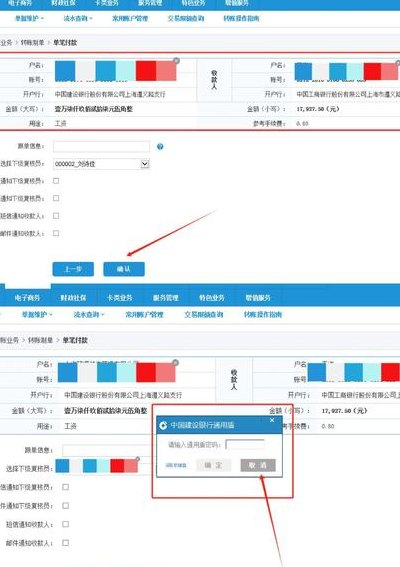The image size is (400, 567).
Task: Click the small icon on the masked reviewer field beside the dialog
Action: pos(137,459)
